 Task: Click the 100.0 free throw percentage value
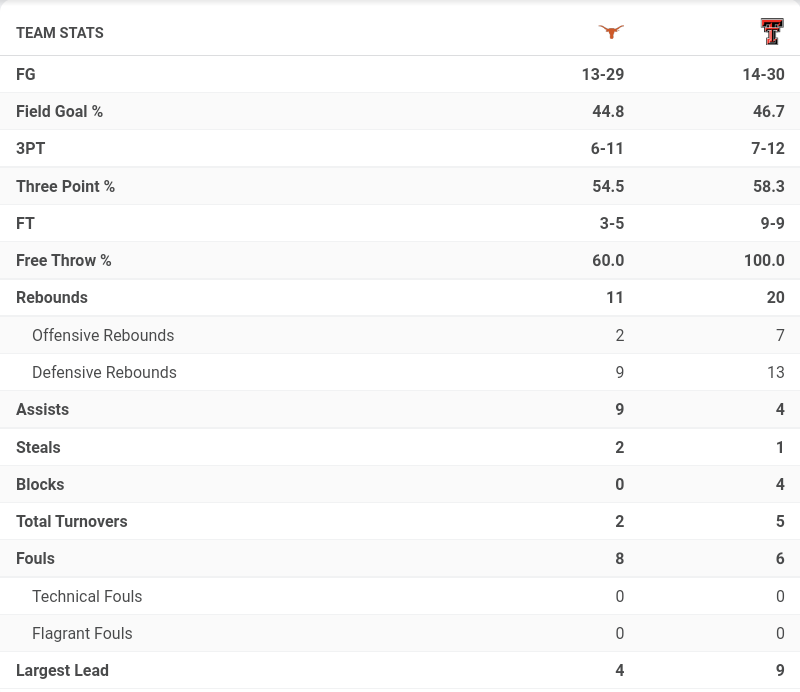click(764, 260)
